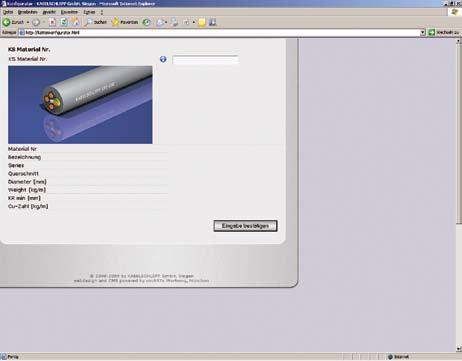Image resolution: width=462 pixels, height=361 pixels.
Task: Click the Eingabe bestätigen button
Action: pos(245,226)
